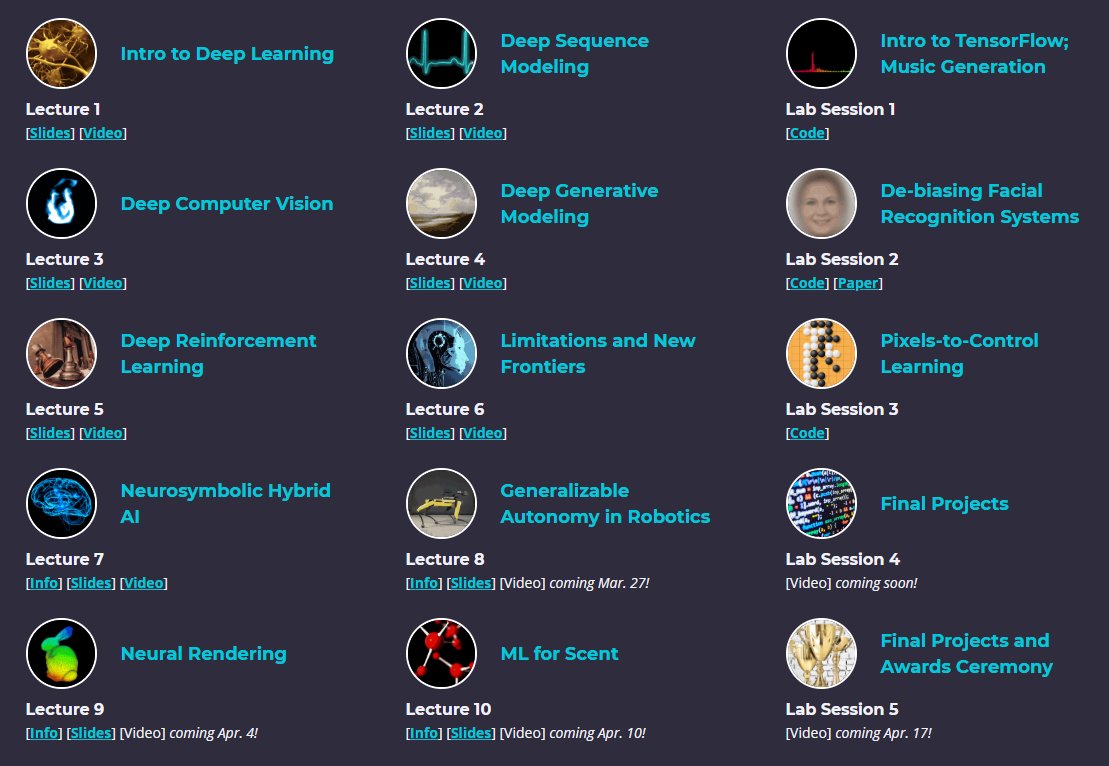Open Slides link for Lecture 1

click(50, 133)
